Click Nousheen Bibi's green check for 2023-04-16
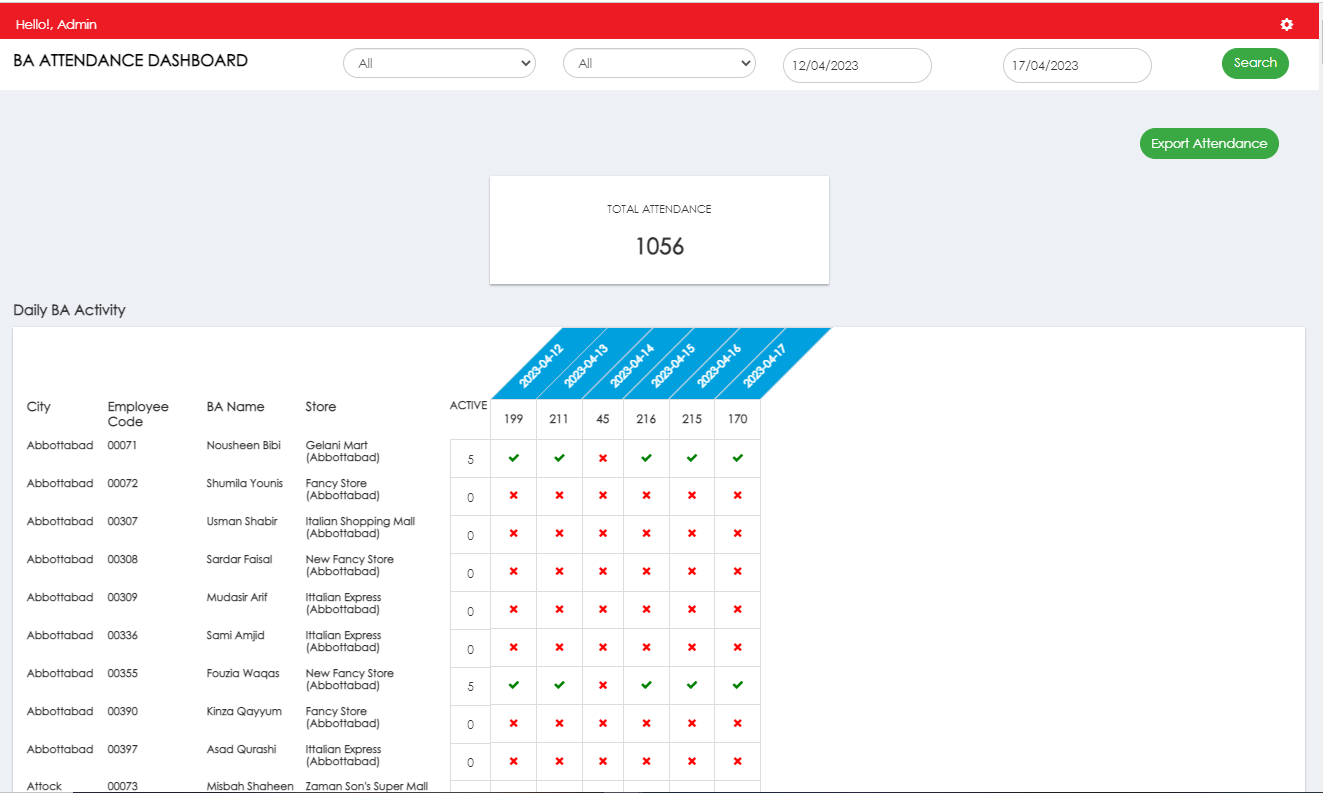This screenshot has width=1323, height=793. click(692, 458)
